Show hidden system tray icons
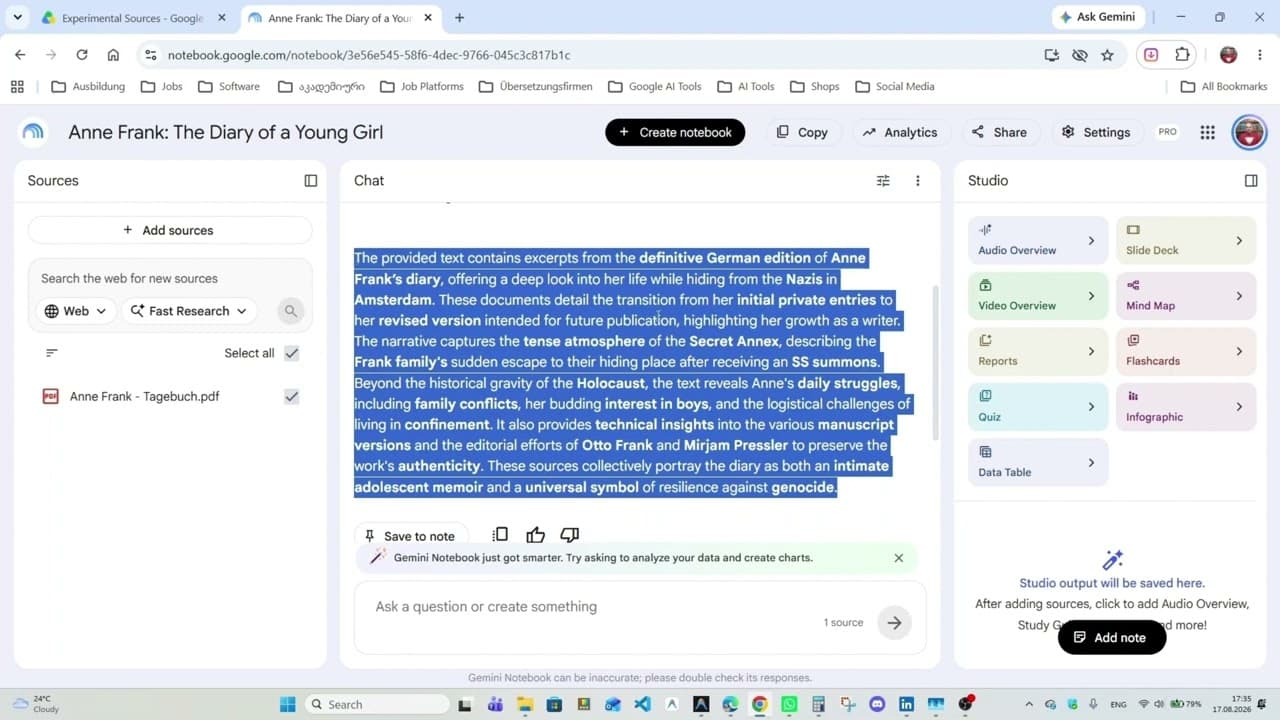Viewport: 1280px width, 720px height. (x=1030, y=704)
